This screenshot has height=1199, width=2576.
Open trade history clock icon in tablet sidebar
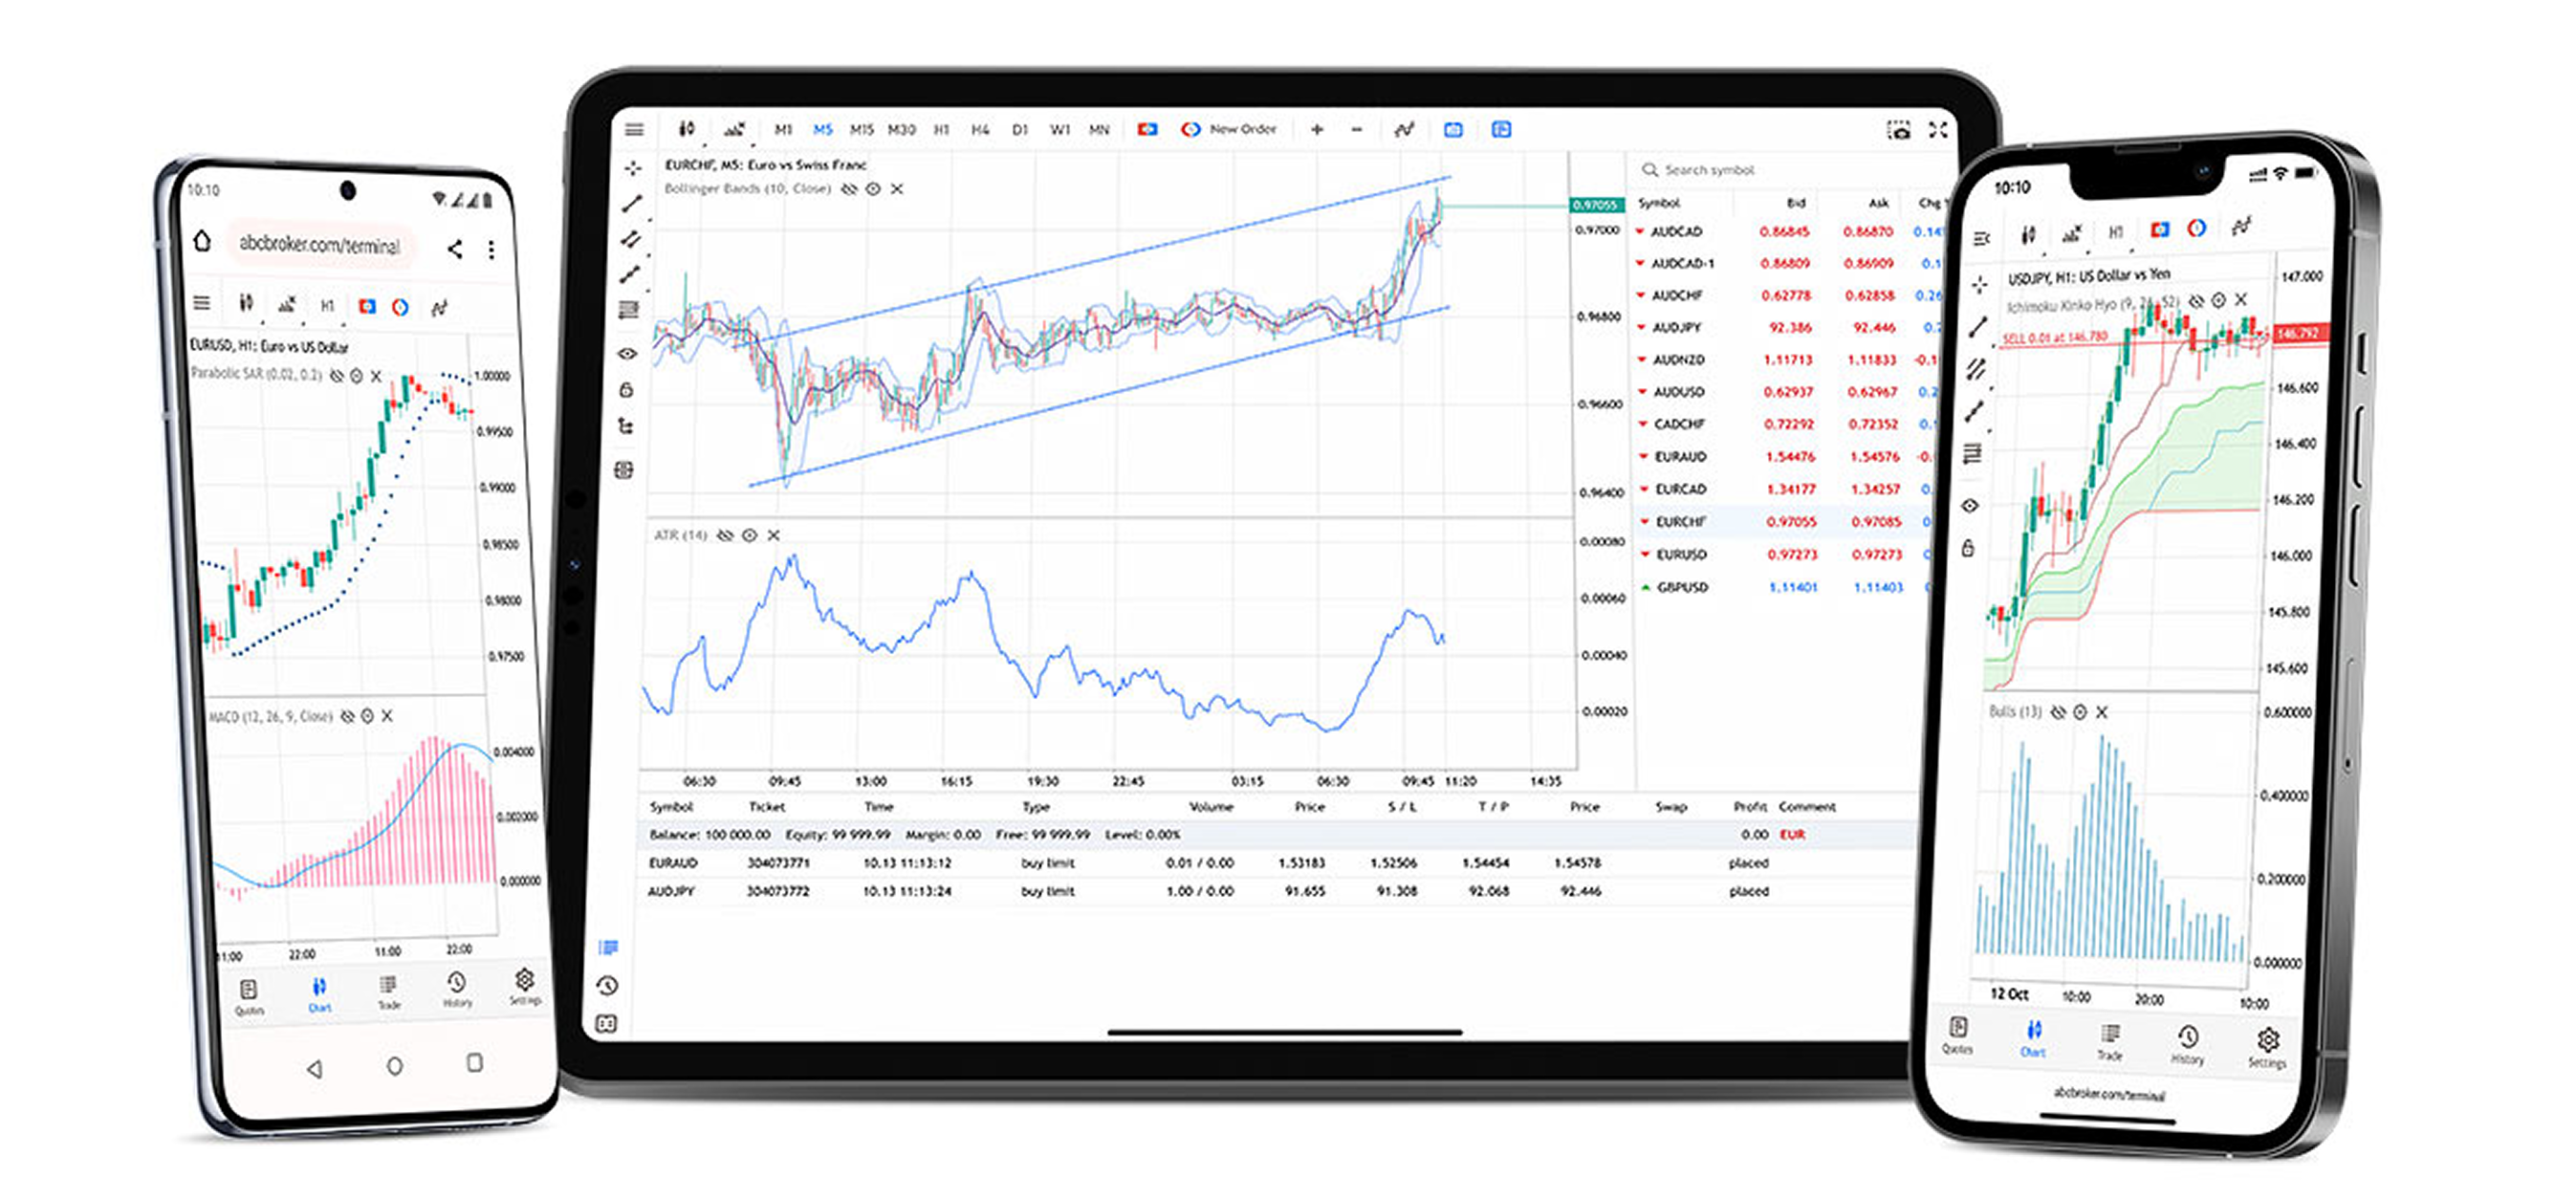(607, 986)
